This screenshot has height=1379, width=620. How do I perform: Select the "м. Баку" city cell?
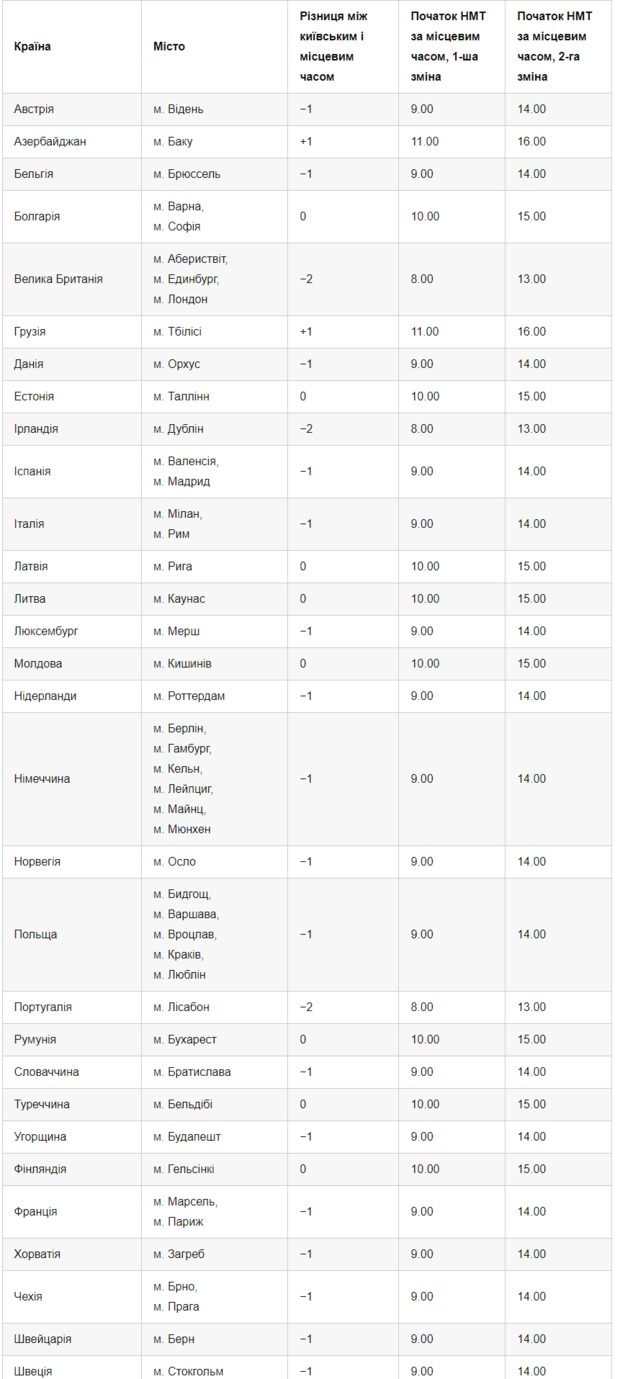tap(174, 141)
